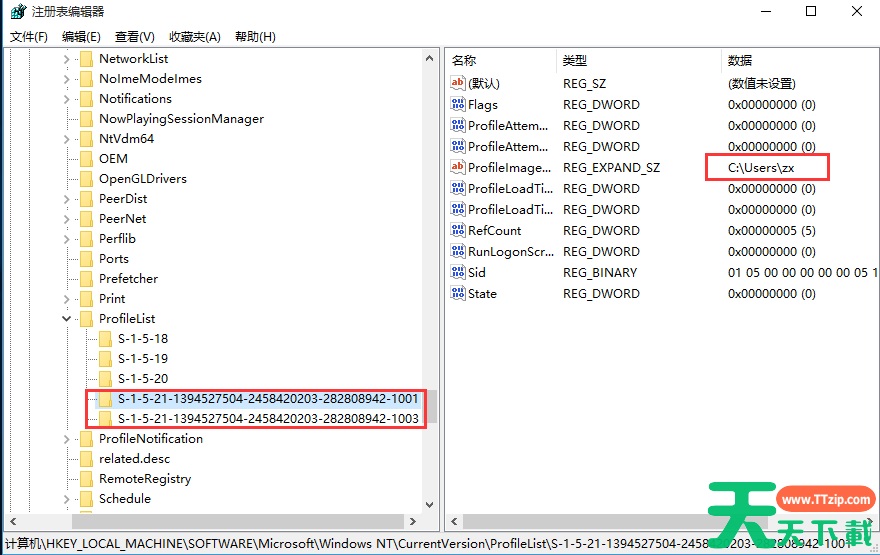Expand the PeerNet tree node
Viewport: 880px width, 555px height.
(66, 219)
